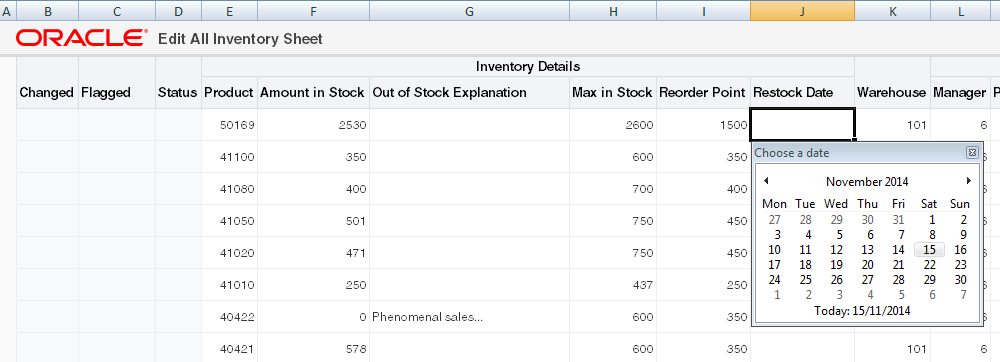
Task: Click Today: 15/11/2014 link
Action: point(862,311)
